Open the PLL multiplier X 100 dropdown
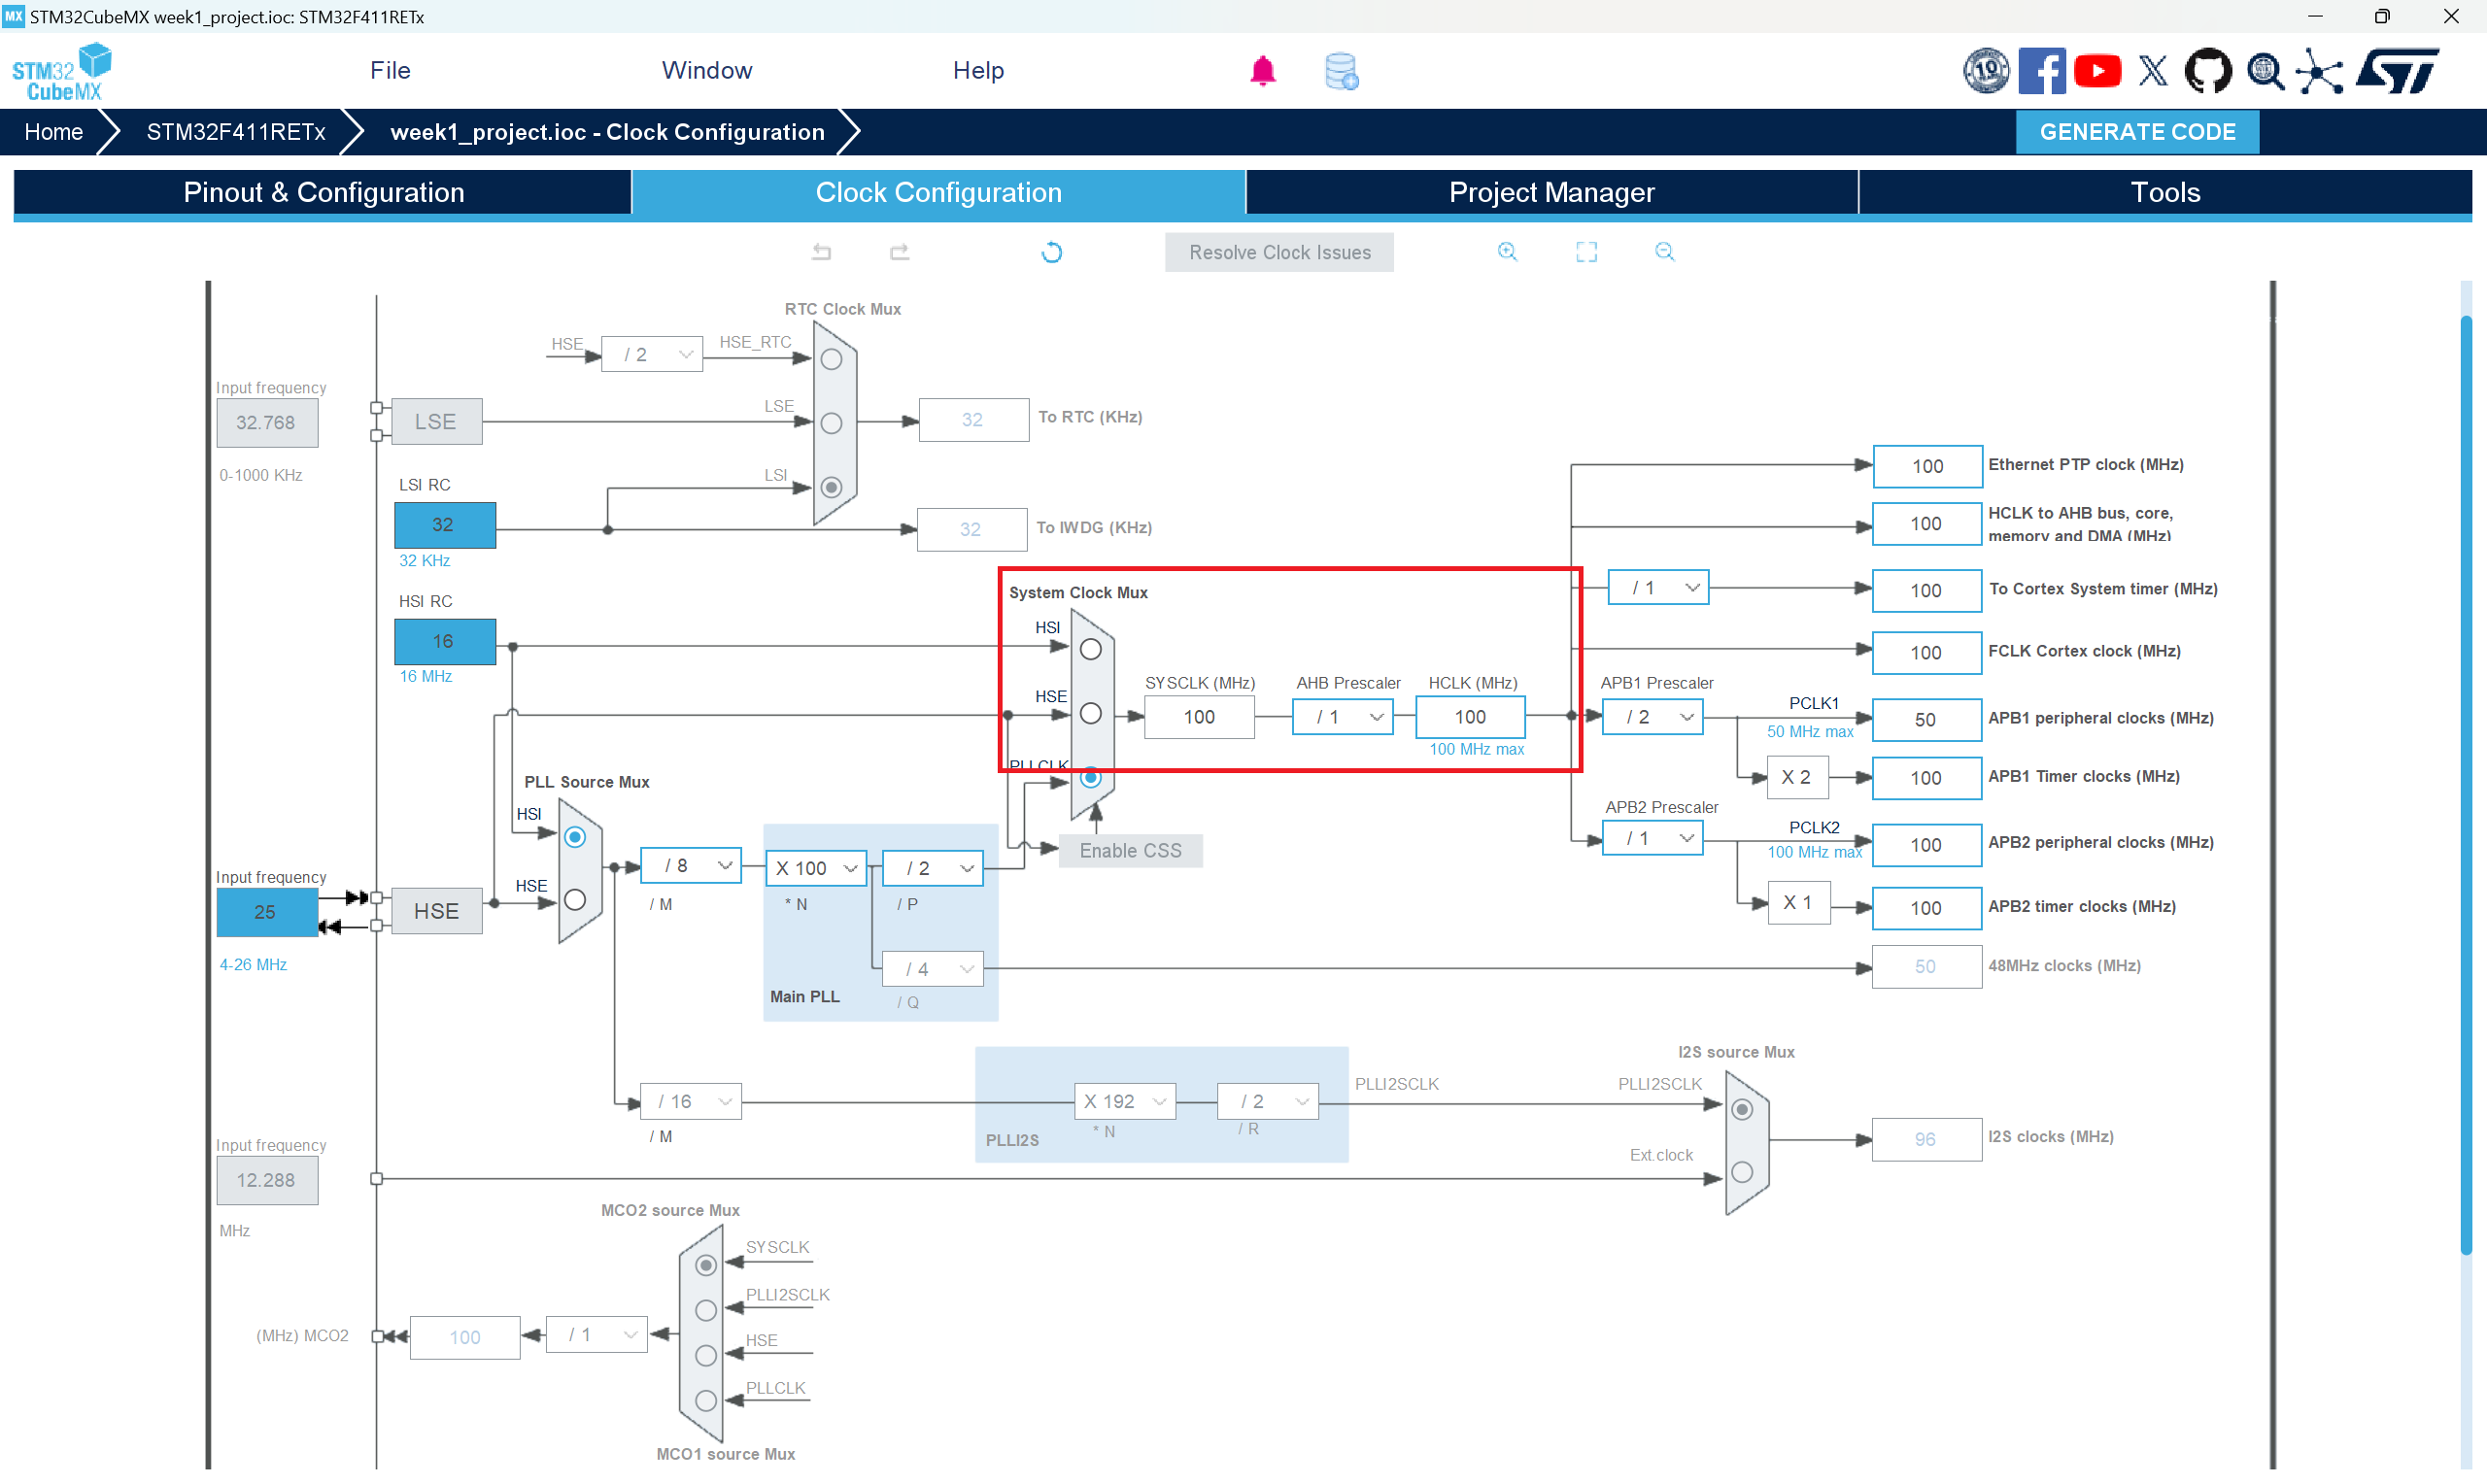Image resolution: width=2487 pixels, height=1484 pixels. (817, 868)
